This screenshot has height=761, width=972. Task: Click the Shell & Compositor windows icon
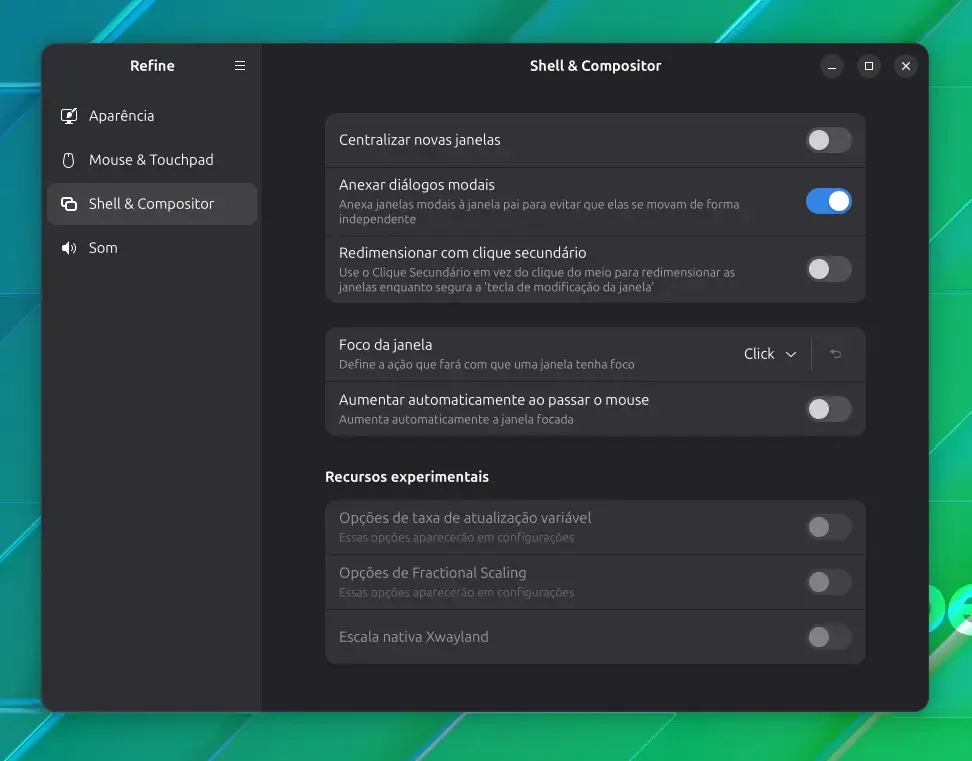pyautogui.click(x=69, y=204)
